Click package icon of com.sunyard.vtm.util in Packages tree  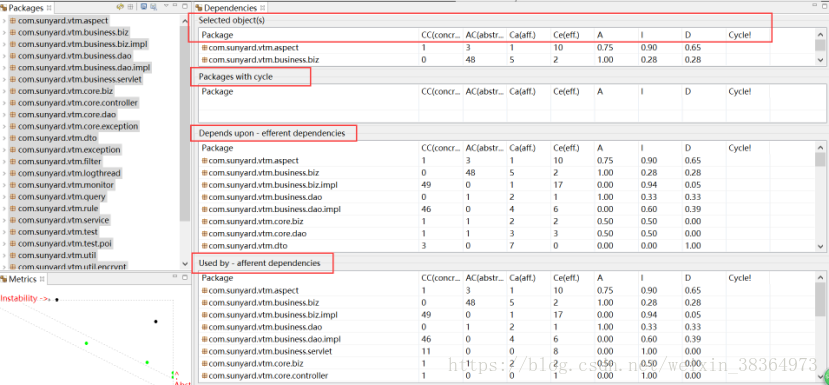pos(13,255)
